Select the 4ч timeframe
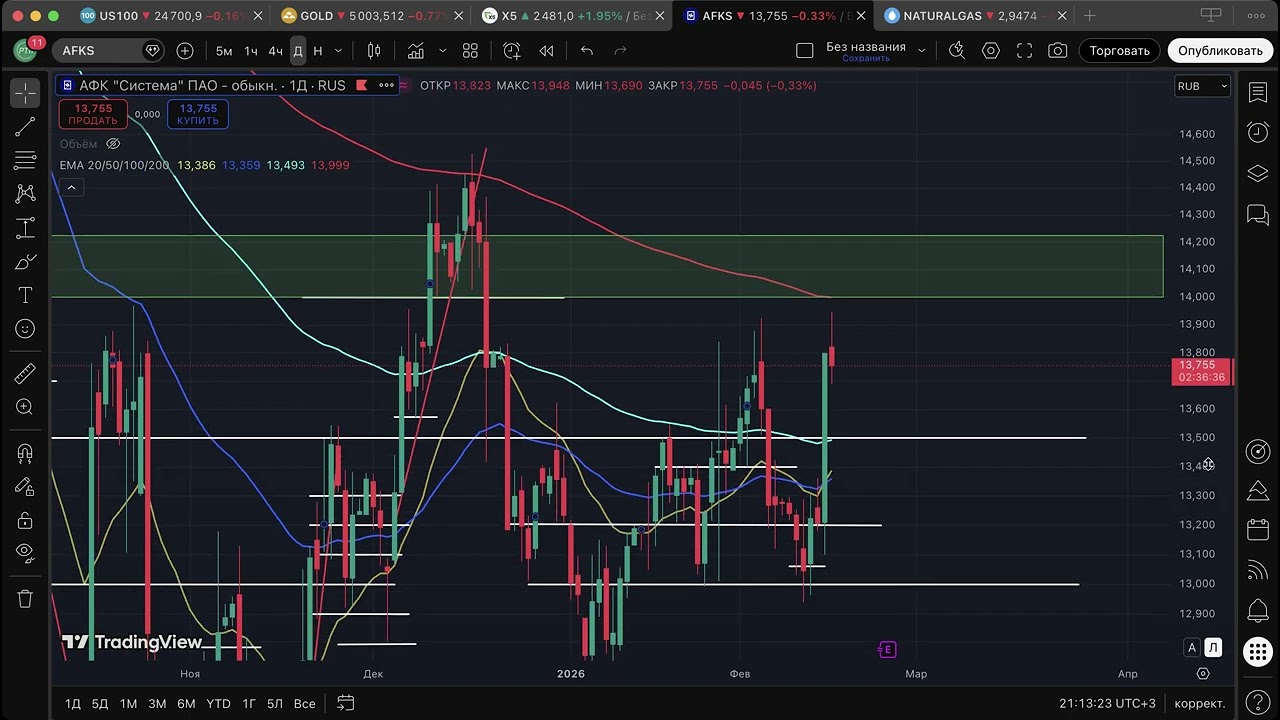 tap(275, 51)
